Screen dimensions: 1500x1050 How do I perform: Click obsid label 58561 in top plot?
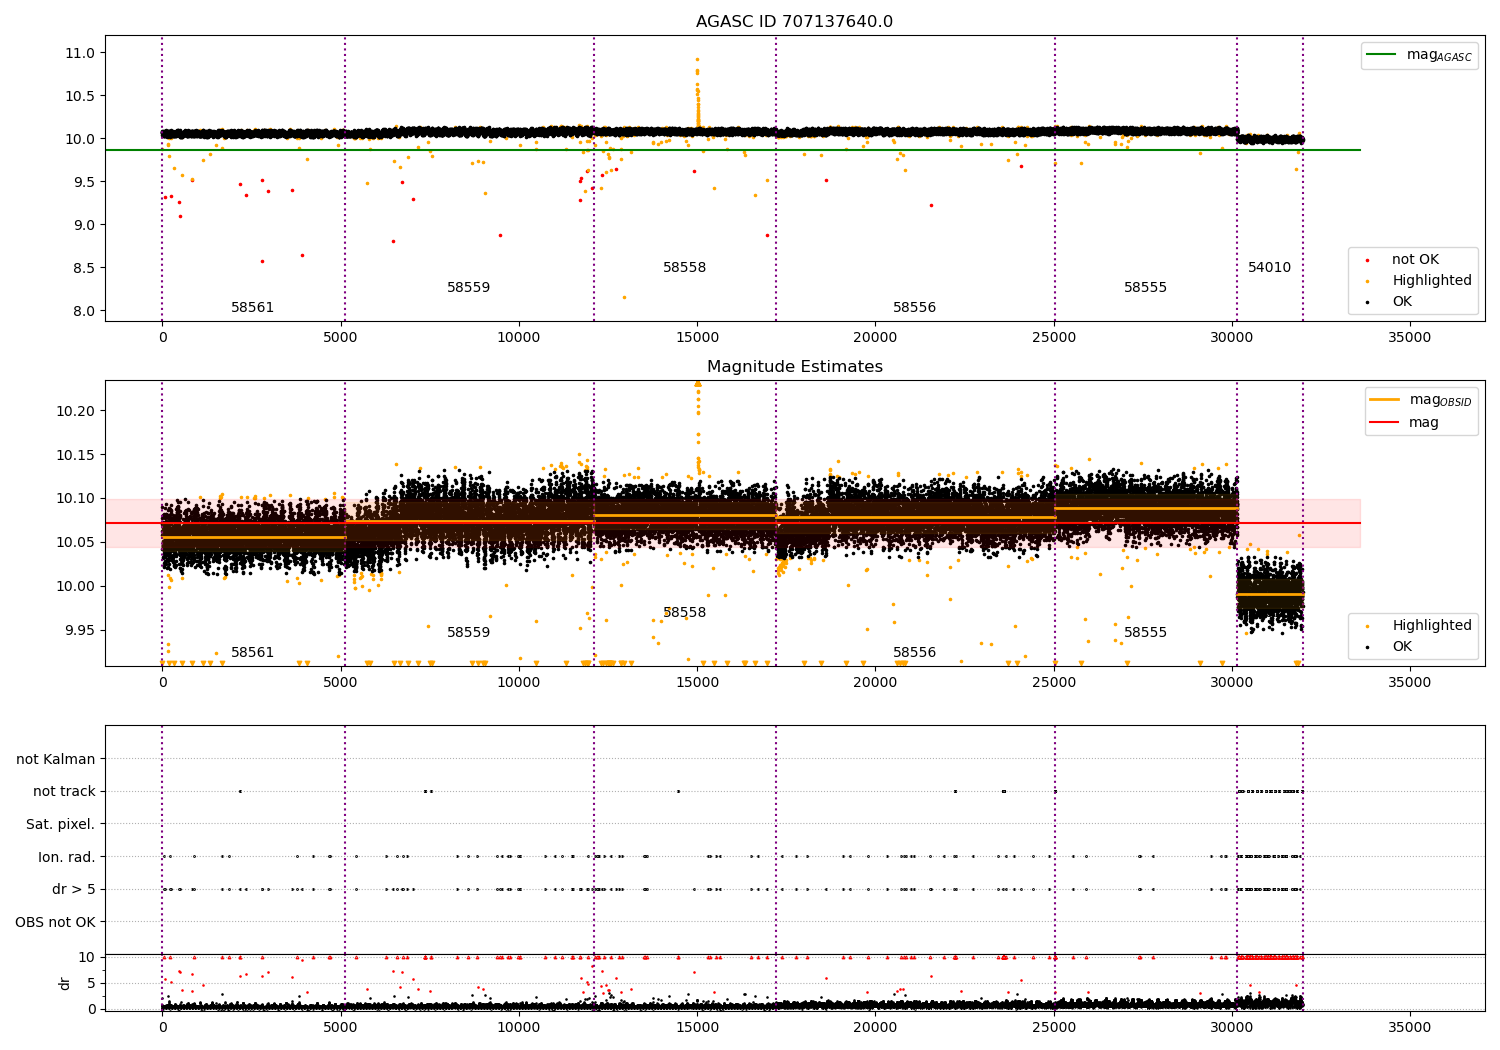click(252, 308)
